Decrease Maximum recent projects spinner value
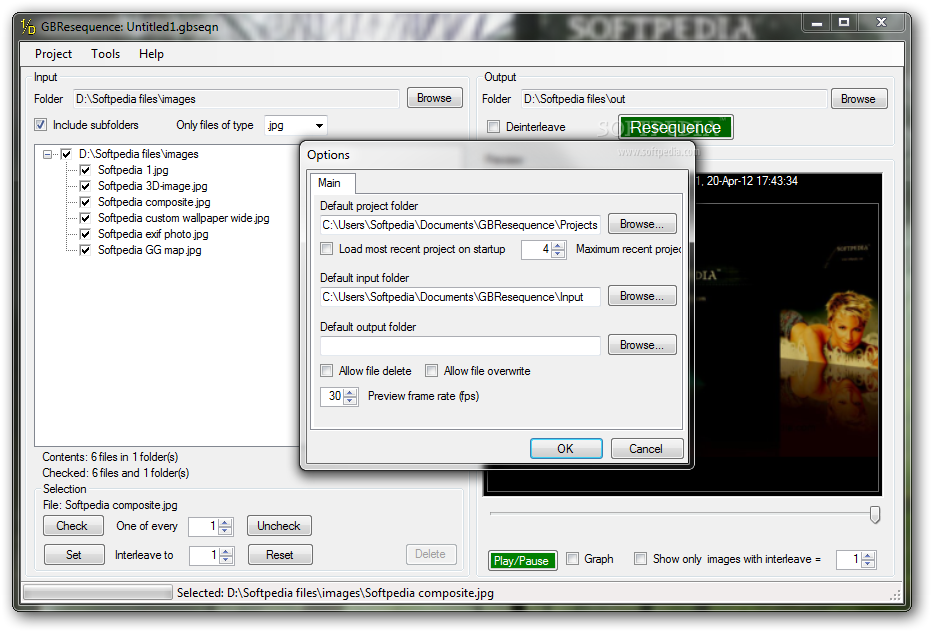The height and width of the screenshot is (632, 932). click(x=558, y=254)
